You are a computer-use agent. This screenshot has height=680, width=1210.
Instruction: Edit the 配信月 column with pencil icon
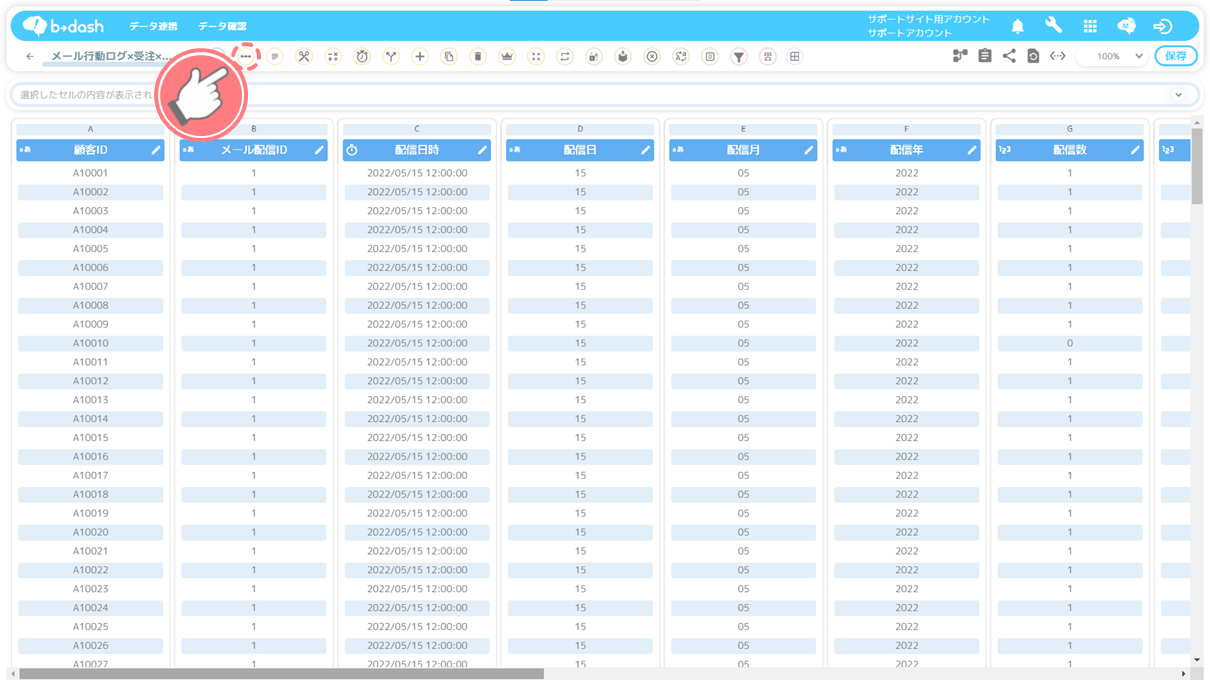[809, 150]
